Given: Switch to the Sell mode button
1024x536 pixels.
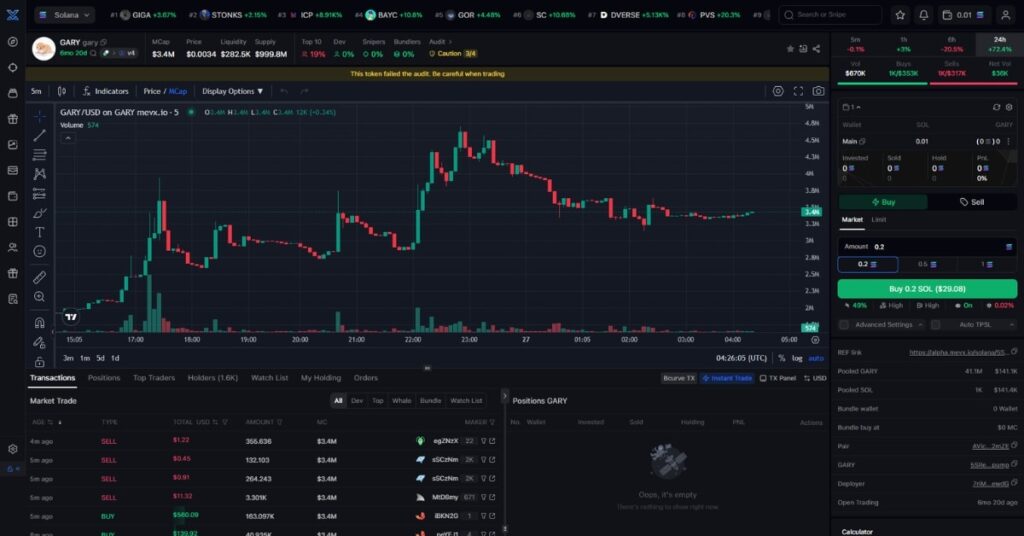Looking at the screenshot, I should tap(972, 202).
